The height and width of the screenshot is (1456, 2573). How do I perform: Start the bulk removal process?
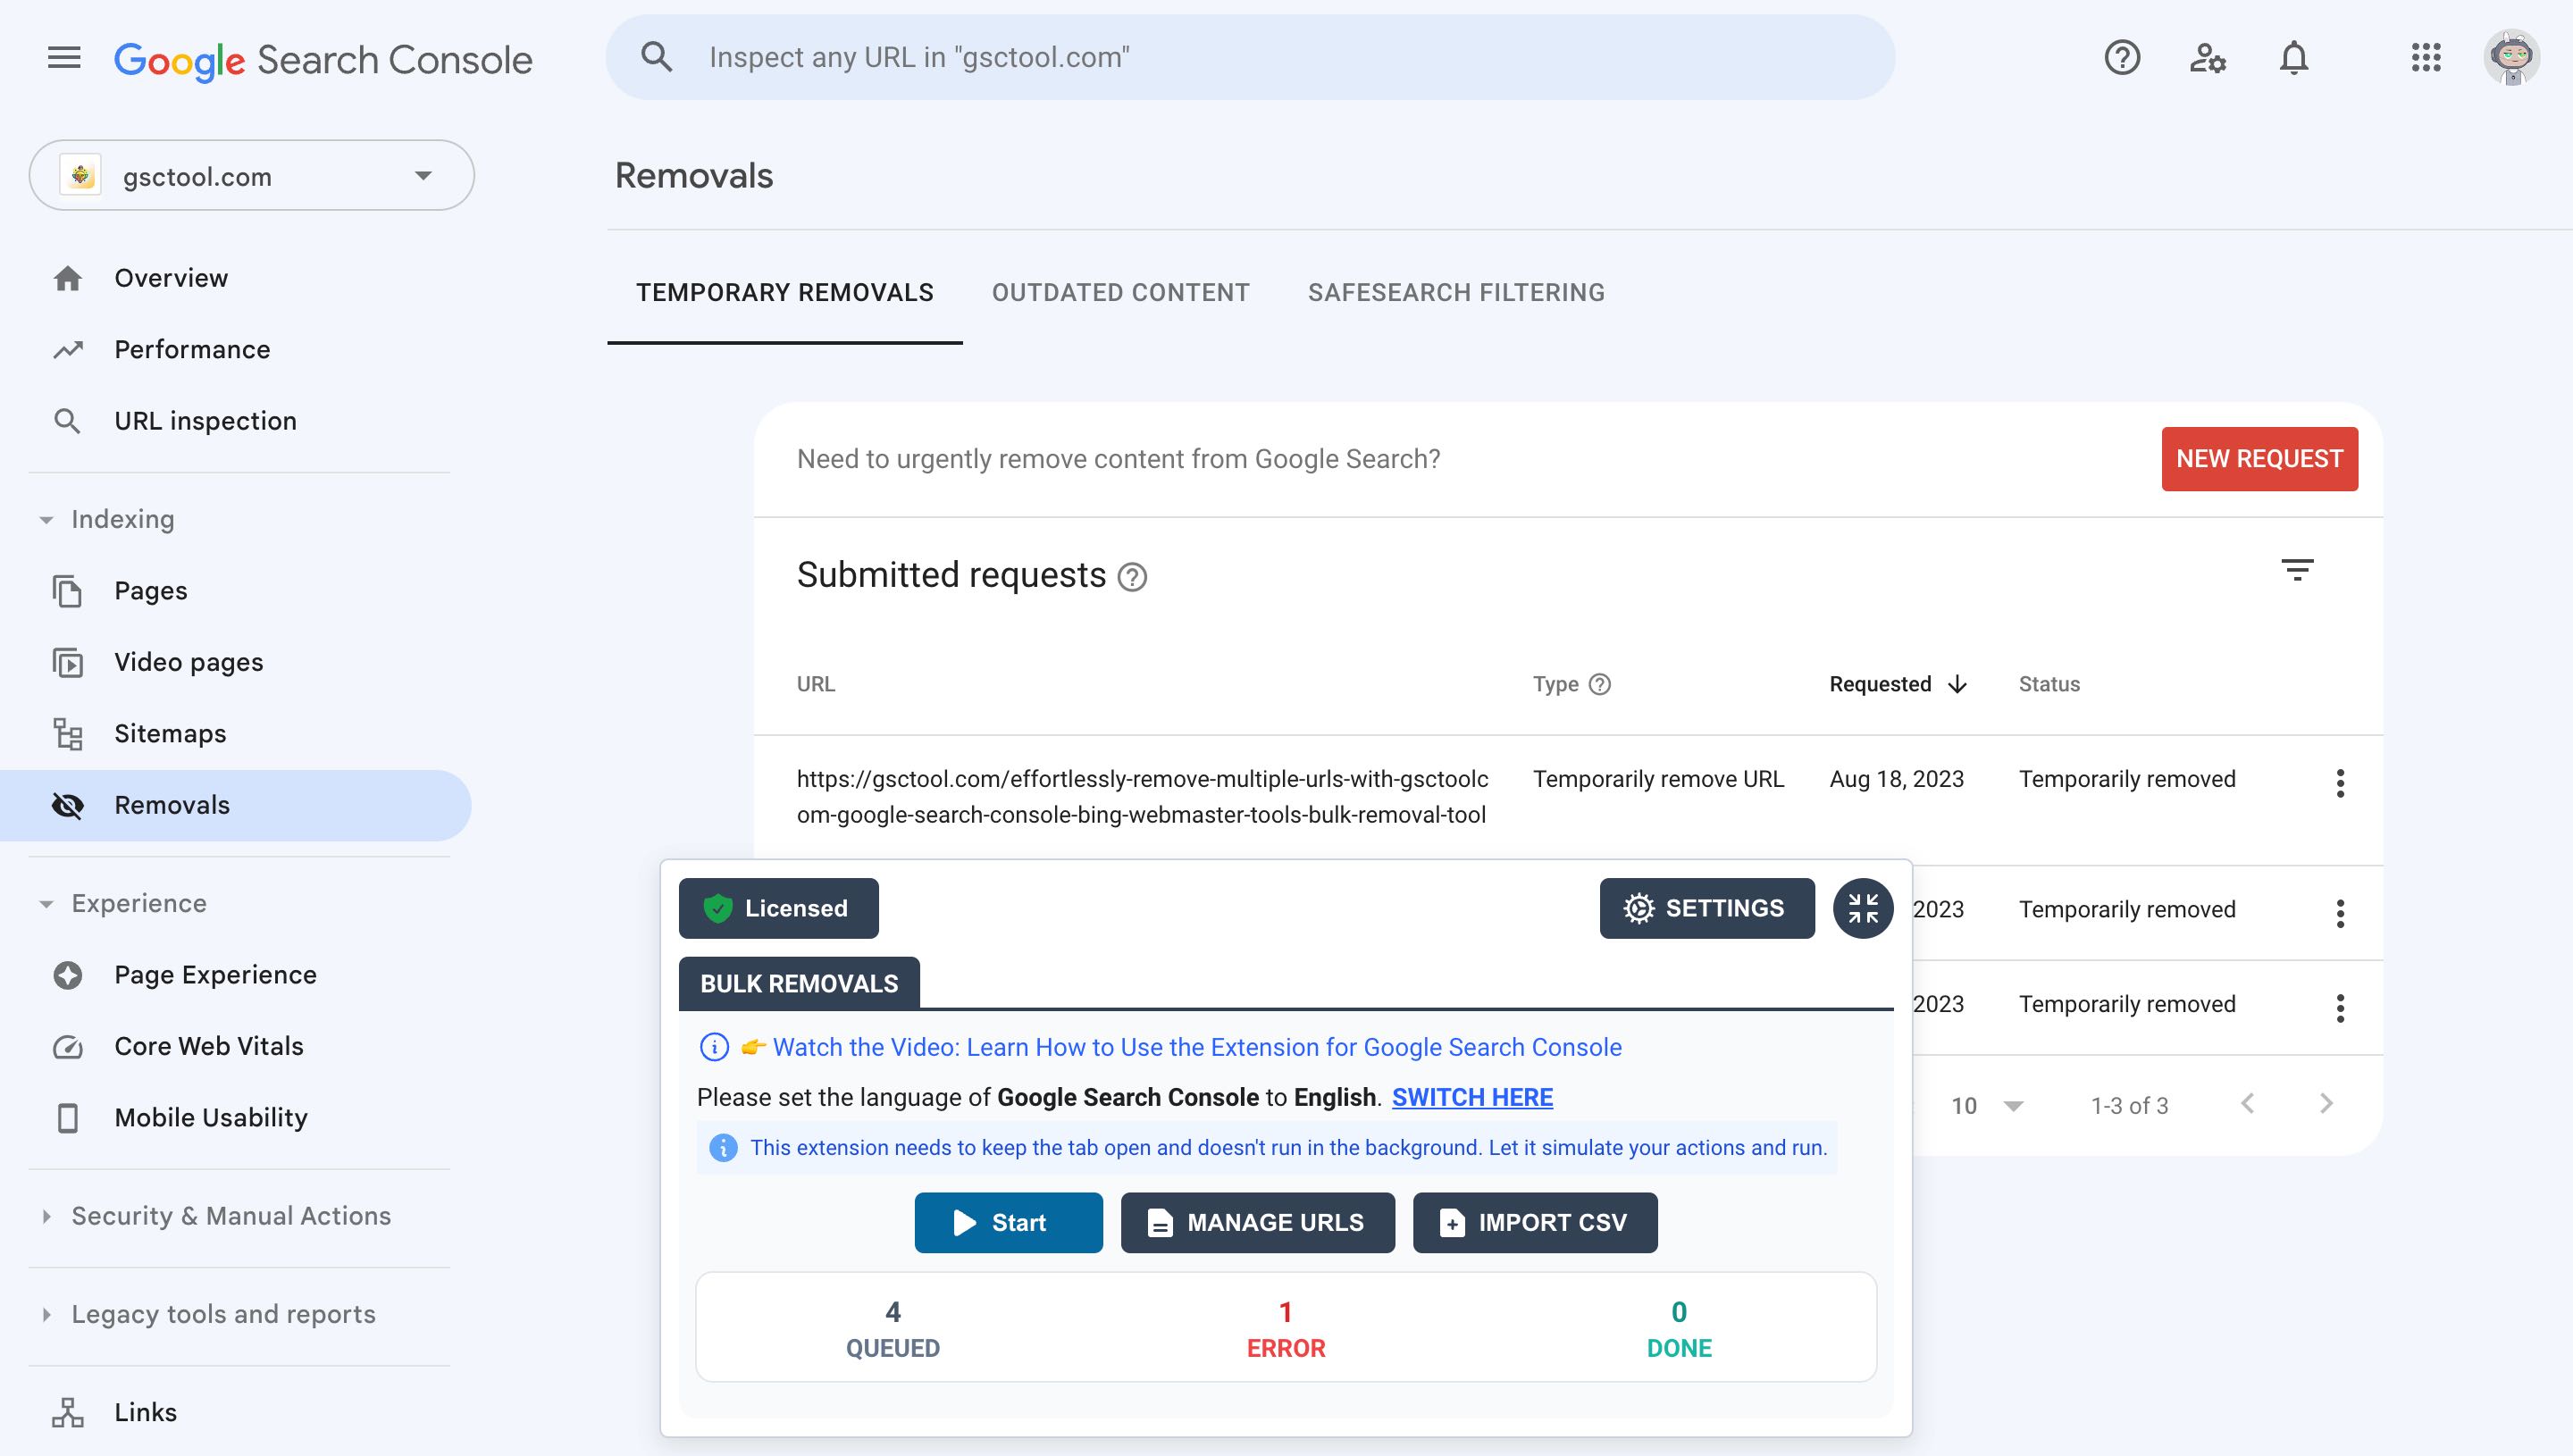pyautogui.click(x=1008, y=1222)
